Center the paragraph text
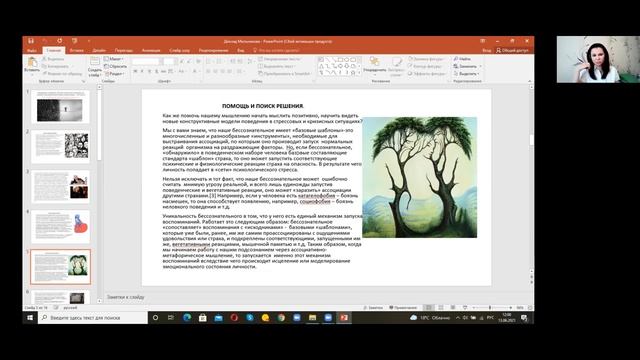640x360 pixels. click(216, 71)
